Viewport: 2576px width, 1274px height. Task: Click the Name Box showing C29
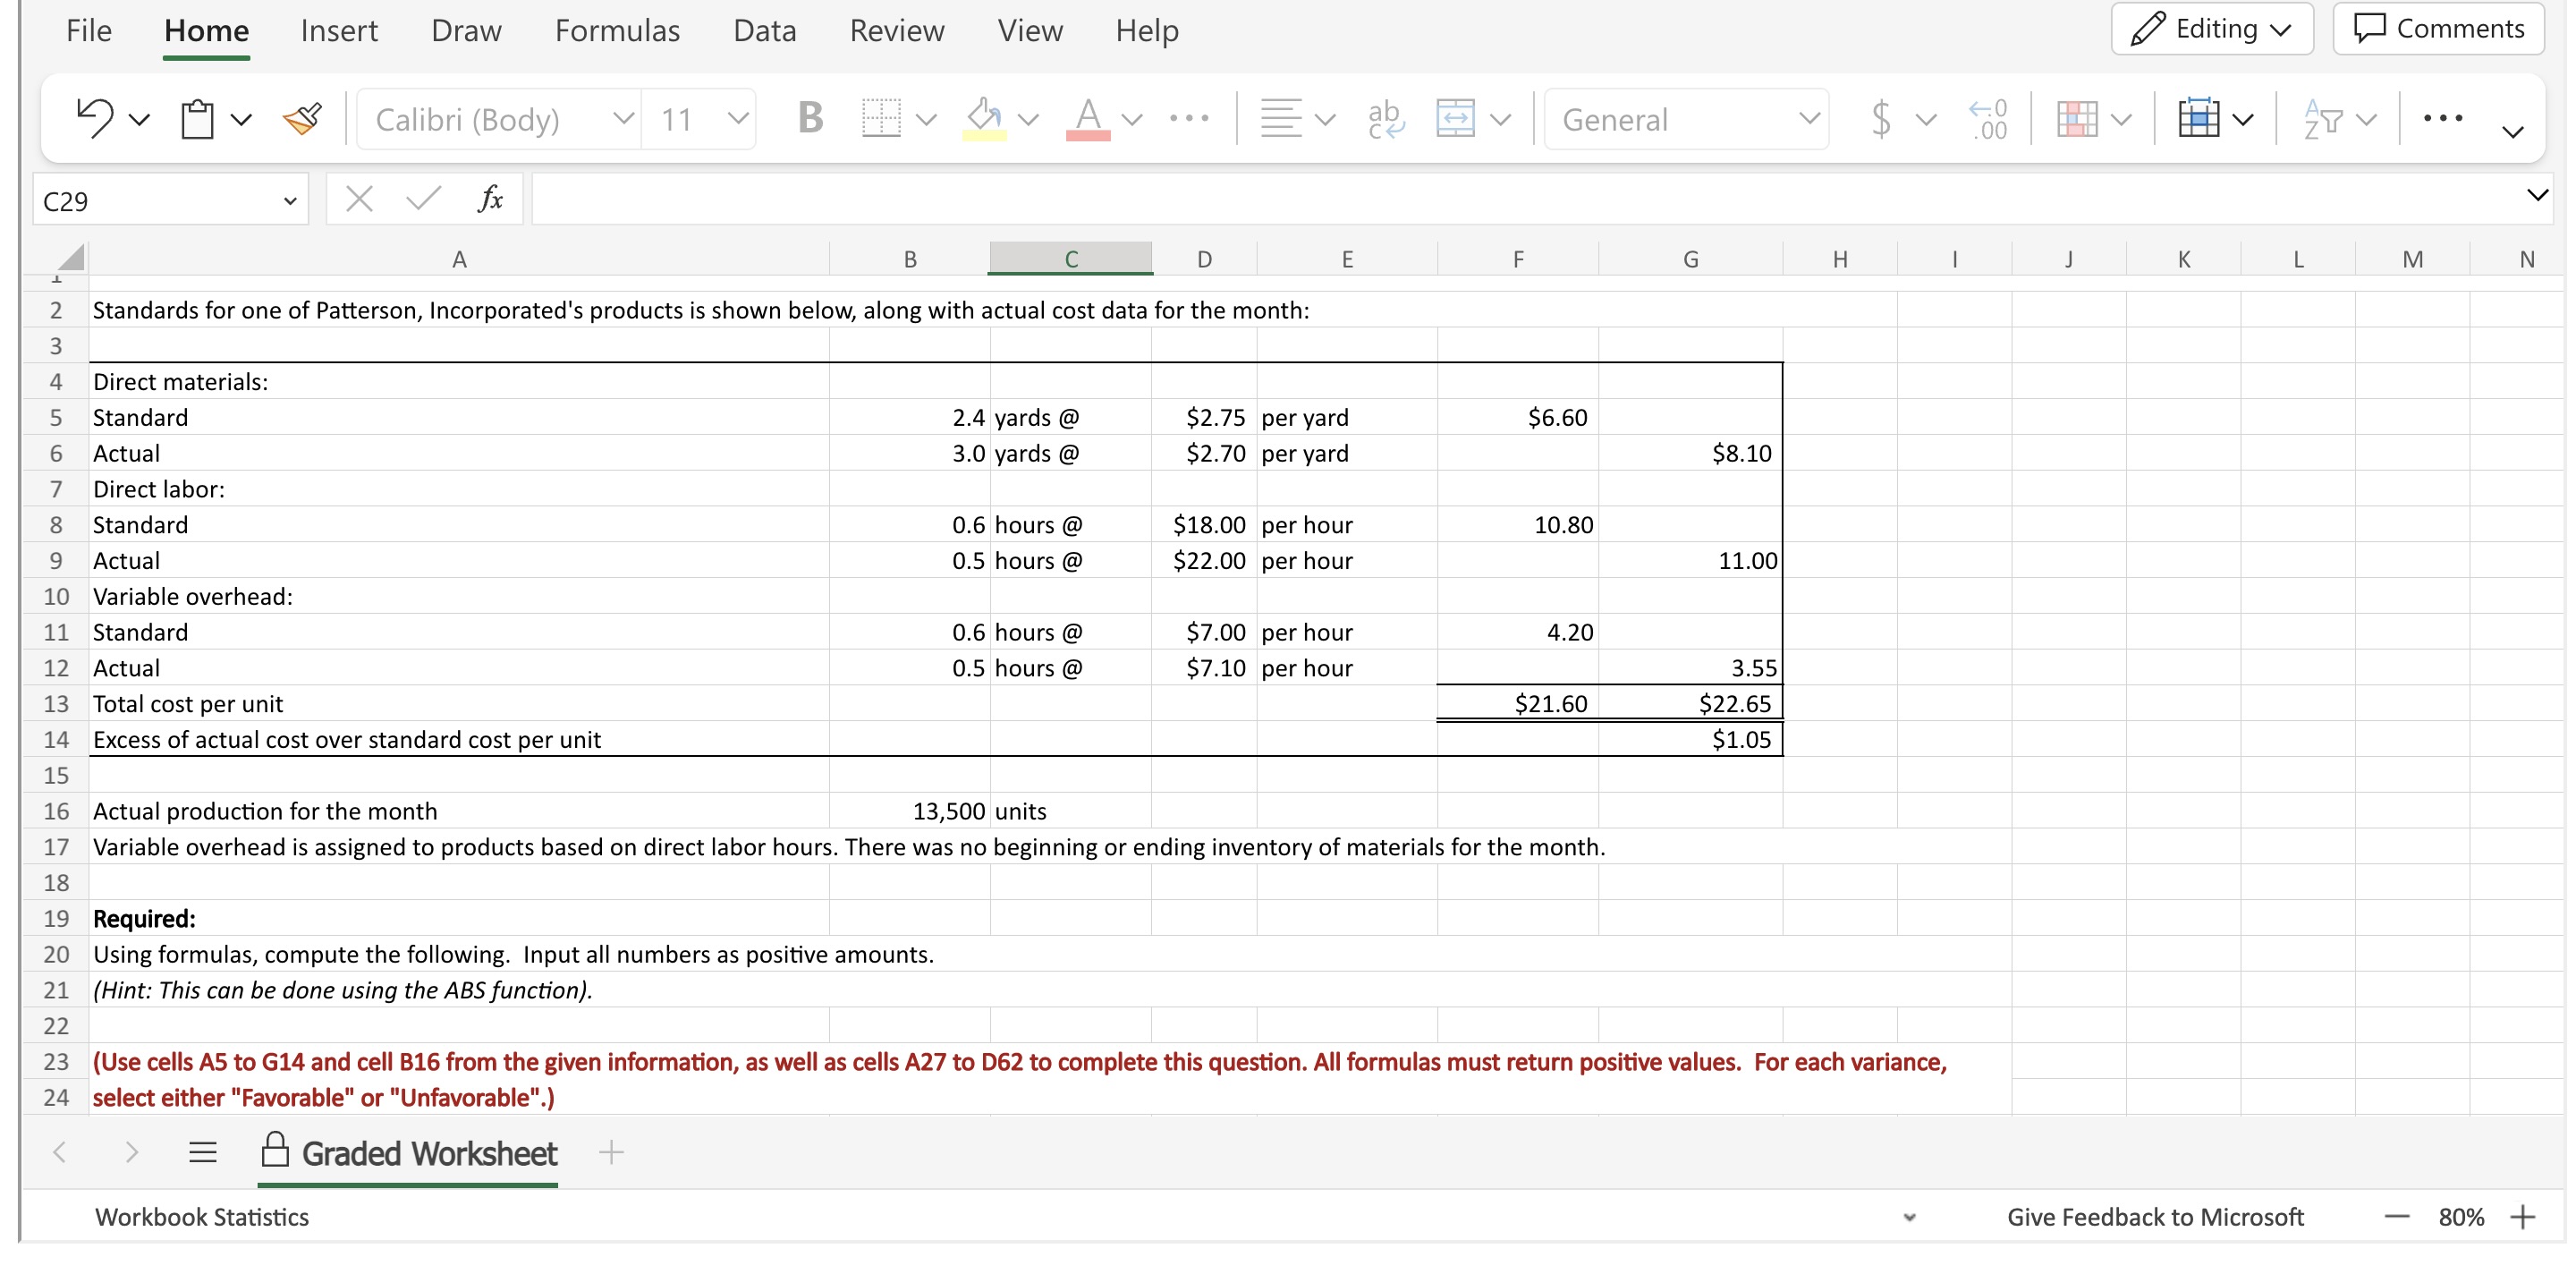tap(170, 200)
